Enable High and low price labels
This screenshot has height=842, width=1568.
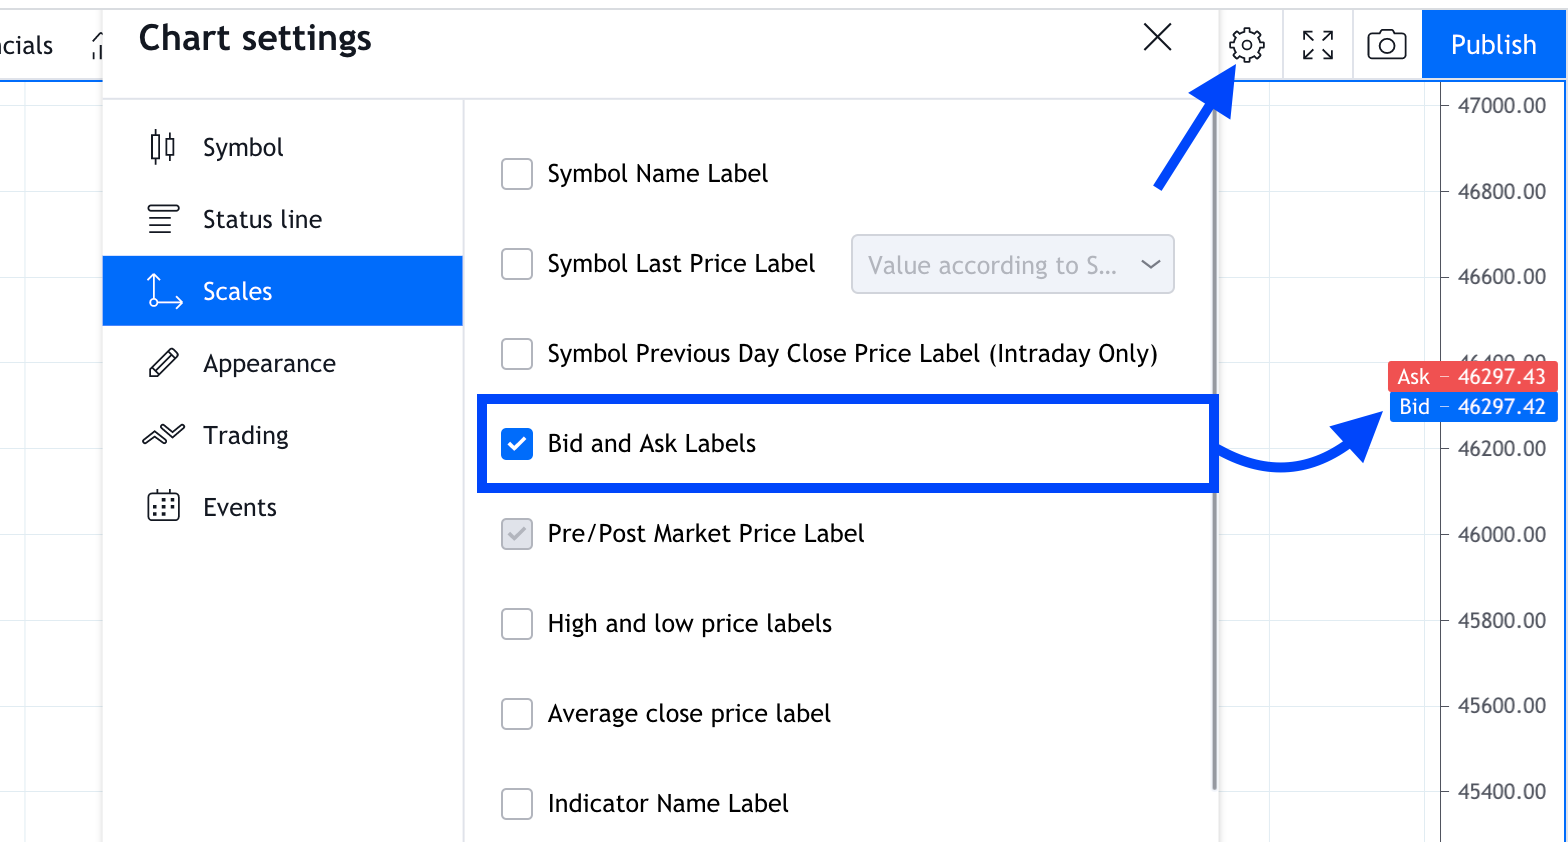(517, 624)
